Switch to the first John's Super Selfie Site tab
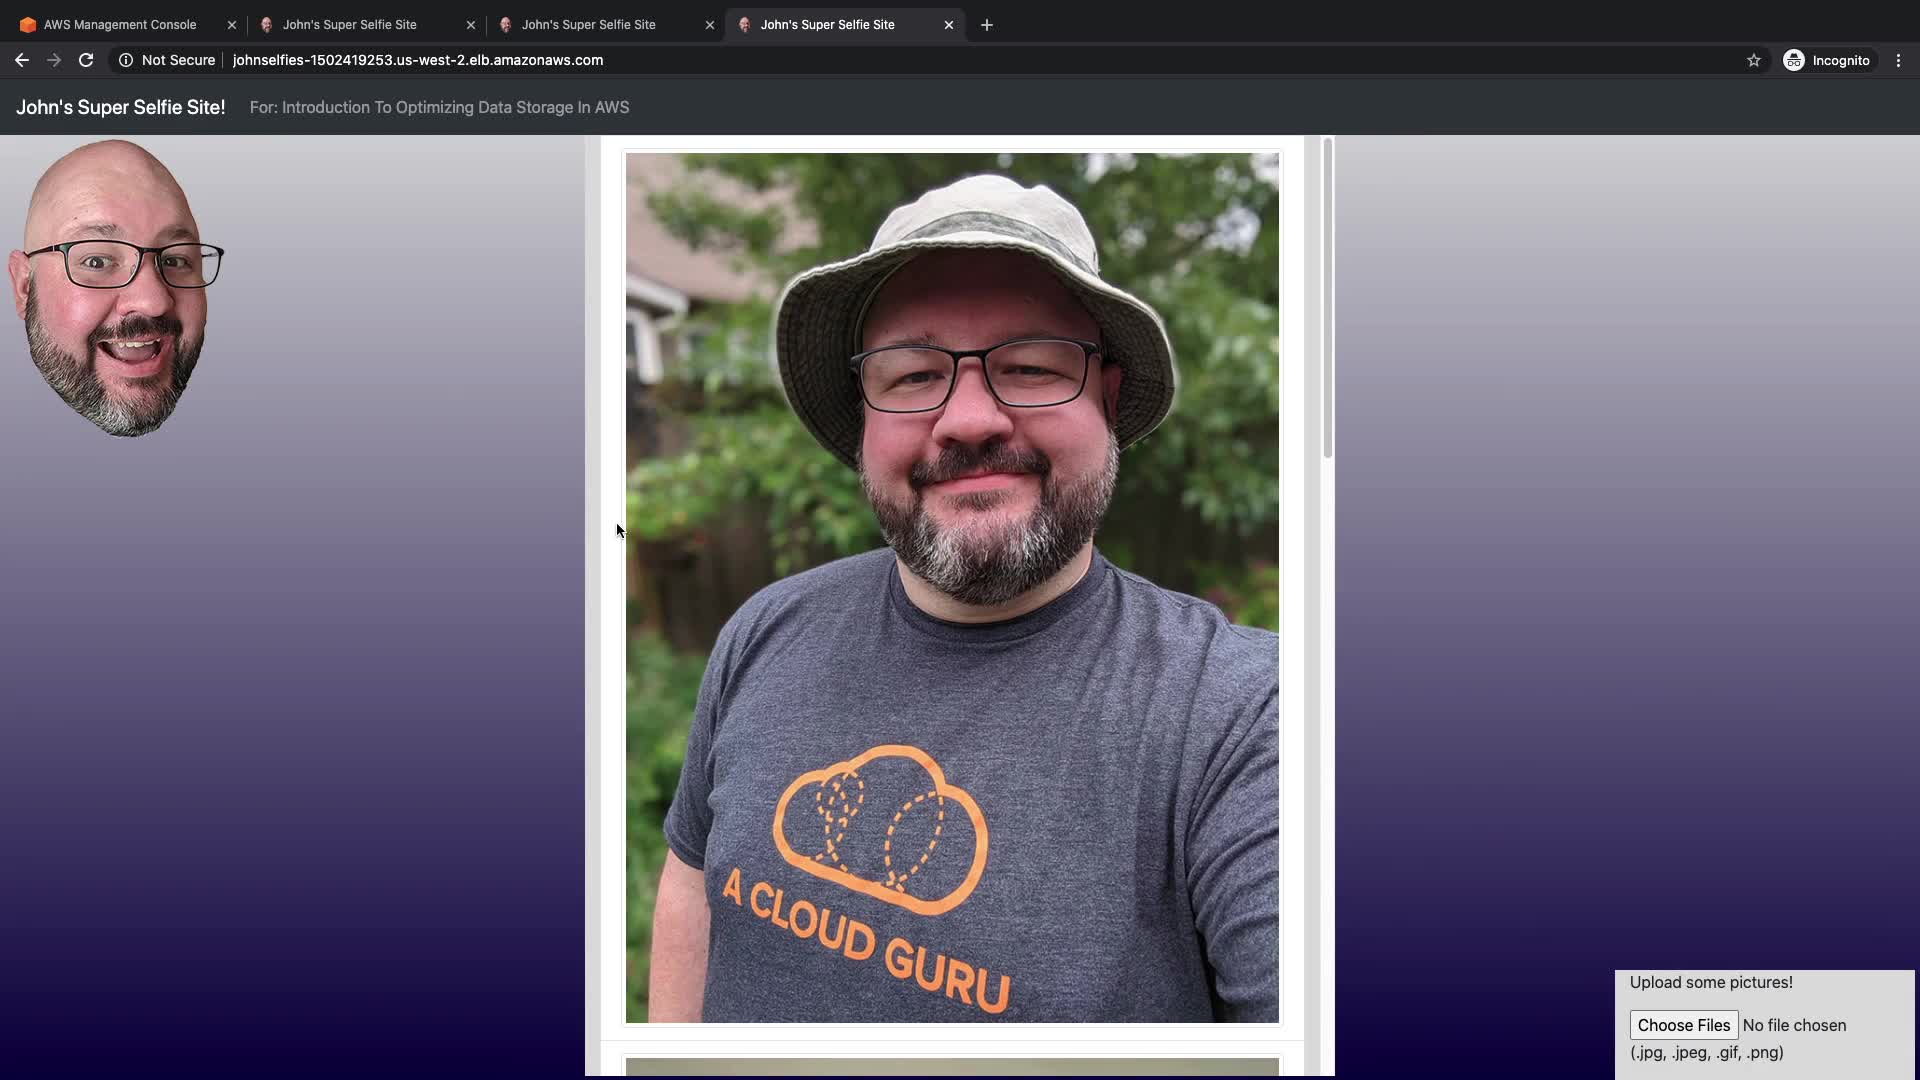Viewport: 1920px width, 1080px height. [x=349, y=25]
